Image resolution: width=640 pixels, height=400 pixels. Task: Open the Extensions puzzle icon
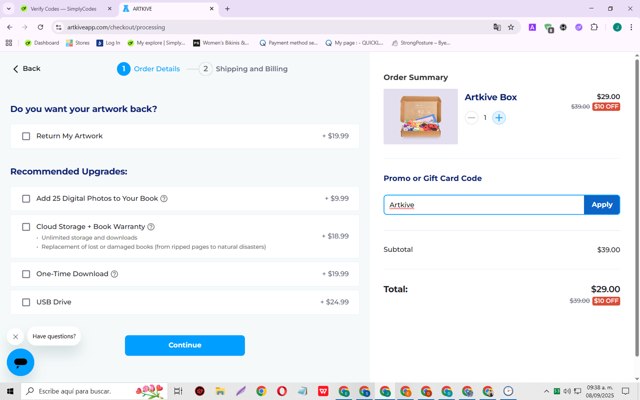tap(594, 27)
